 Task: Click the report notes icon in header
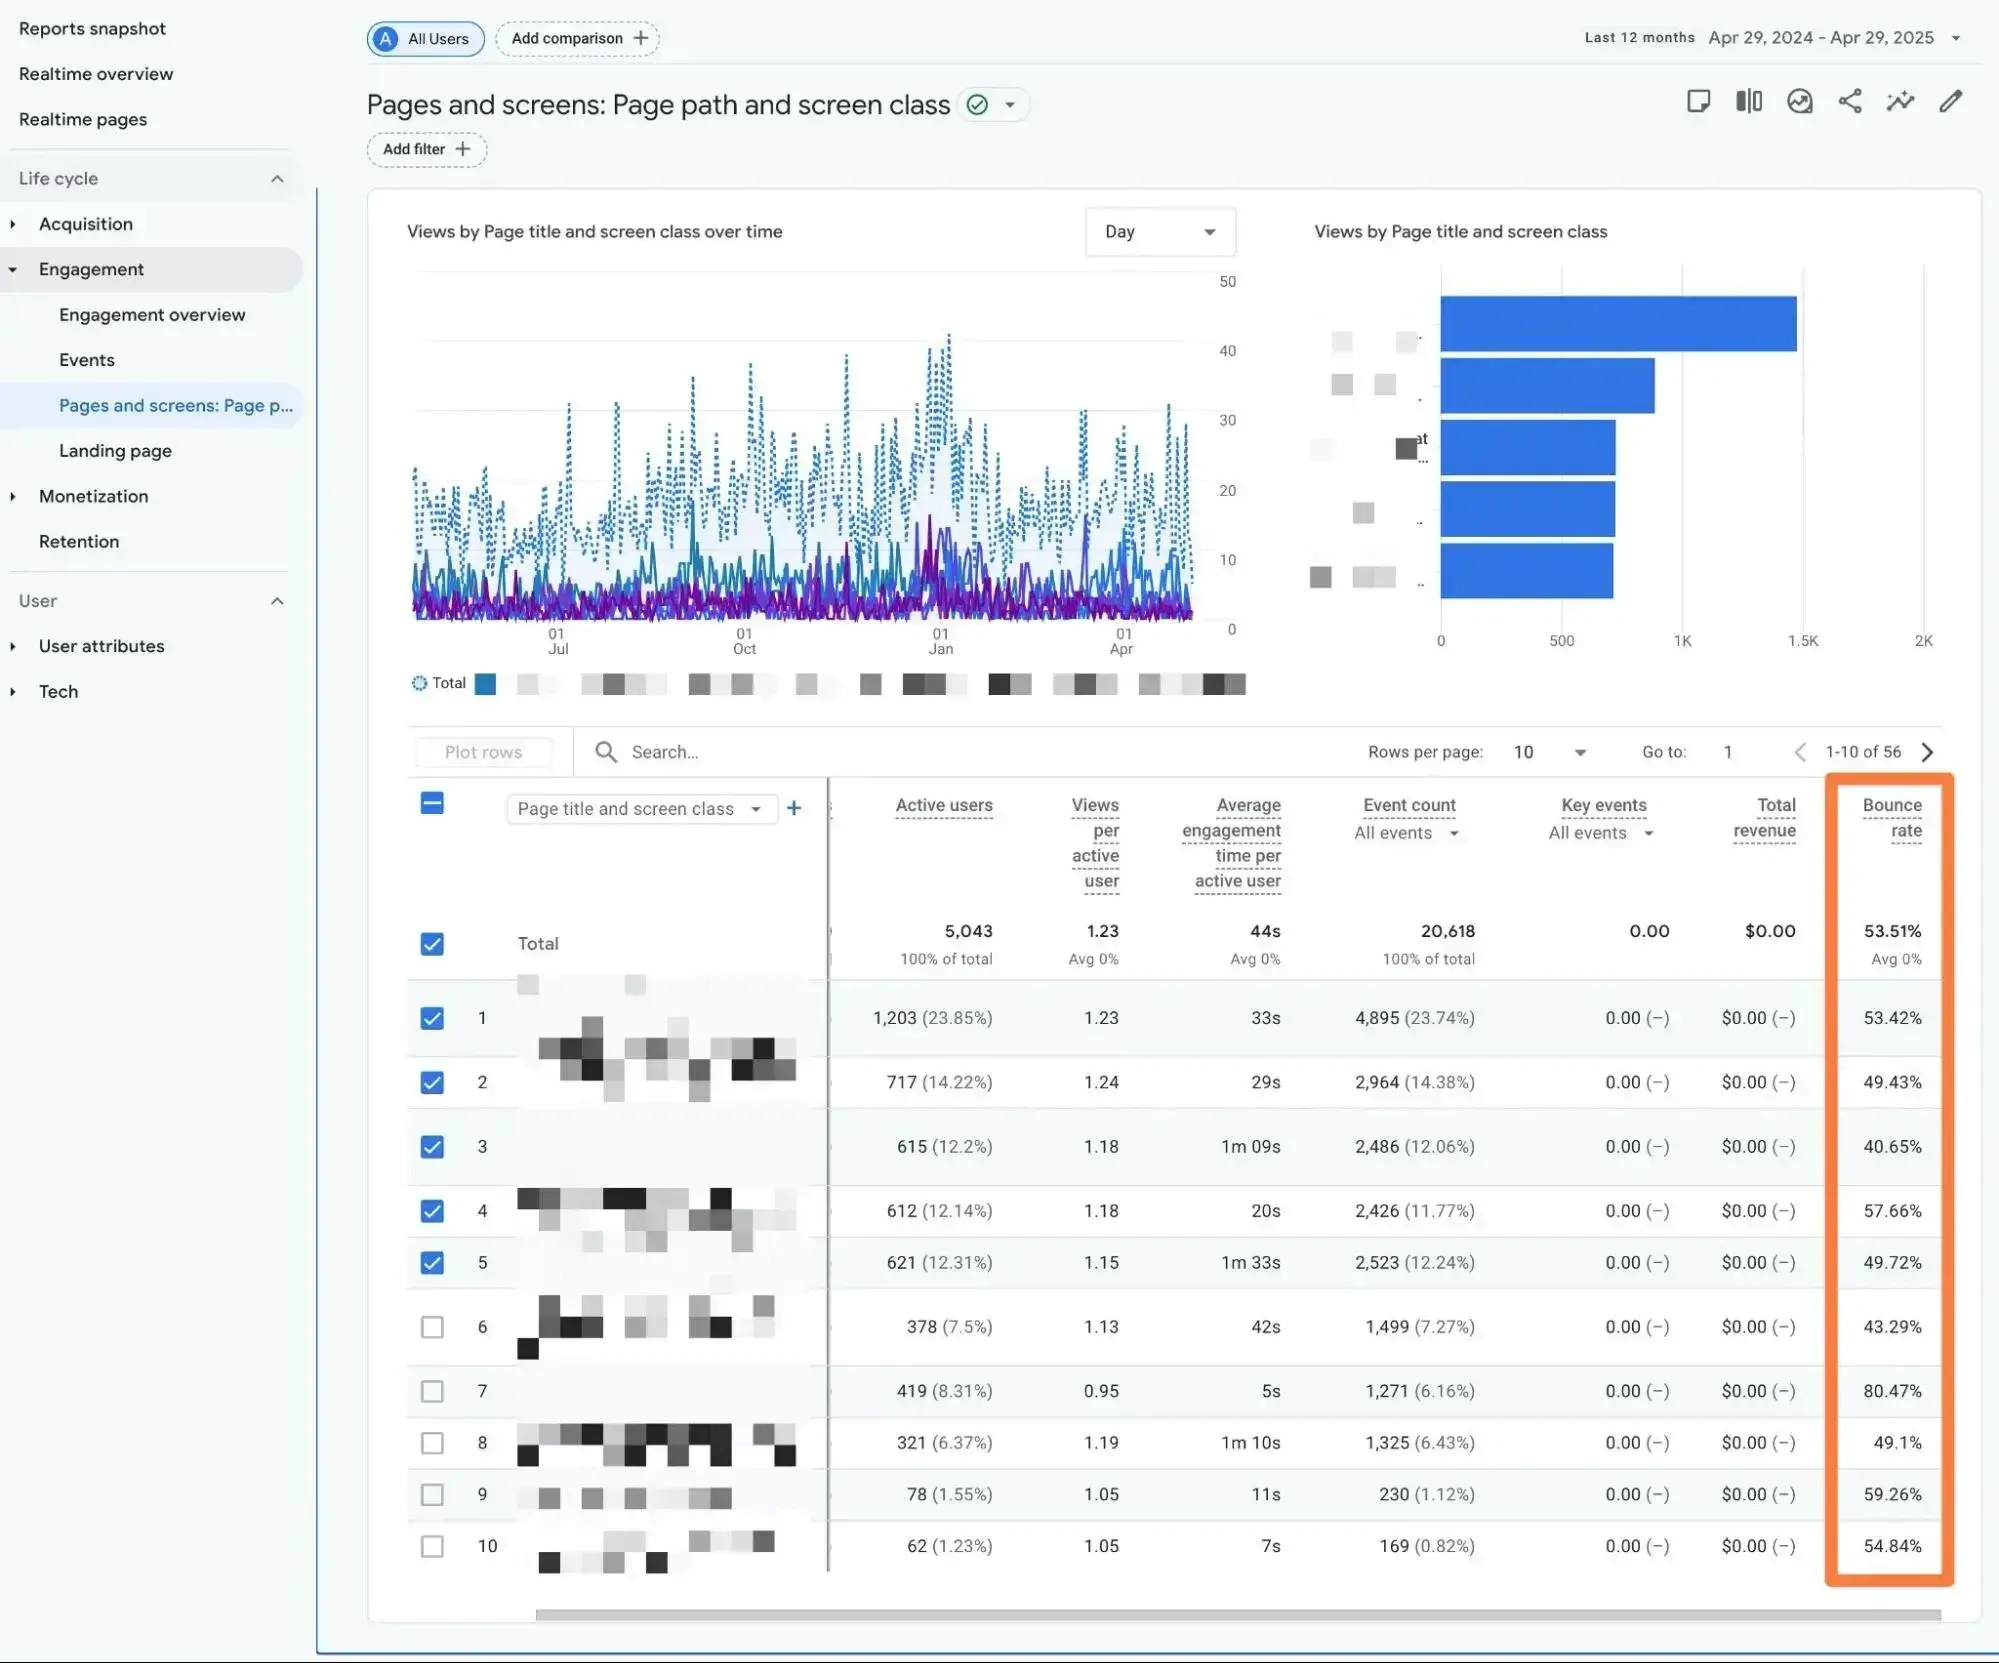pyautogui.click(x=1698, y=101)
